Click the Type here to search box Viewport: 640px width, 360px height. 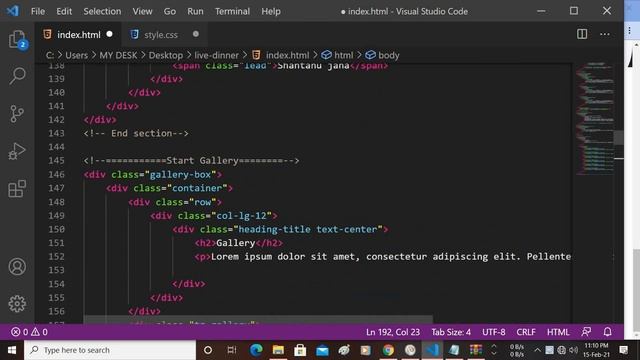[x=110, y=350]
